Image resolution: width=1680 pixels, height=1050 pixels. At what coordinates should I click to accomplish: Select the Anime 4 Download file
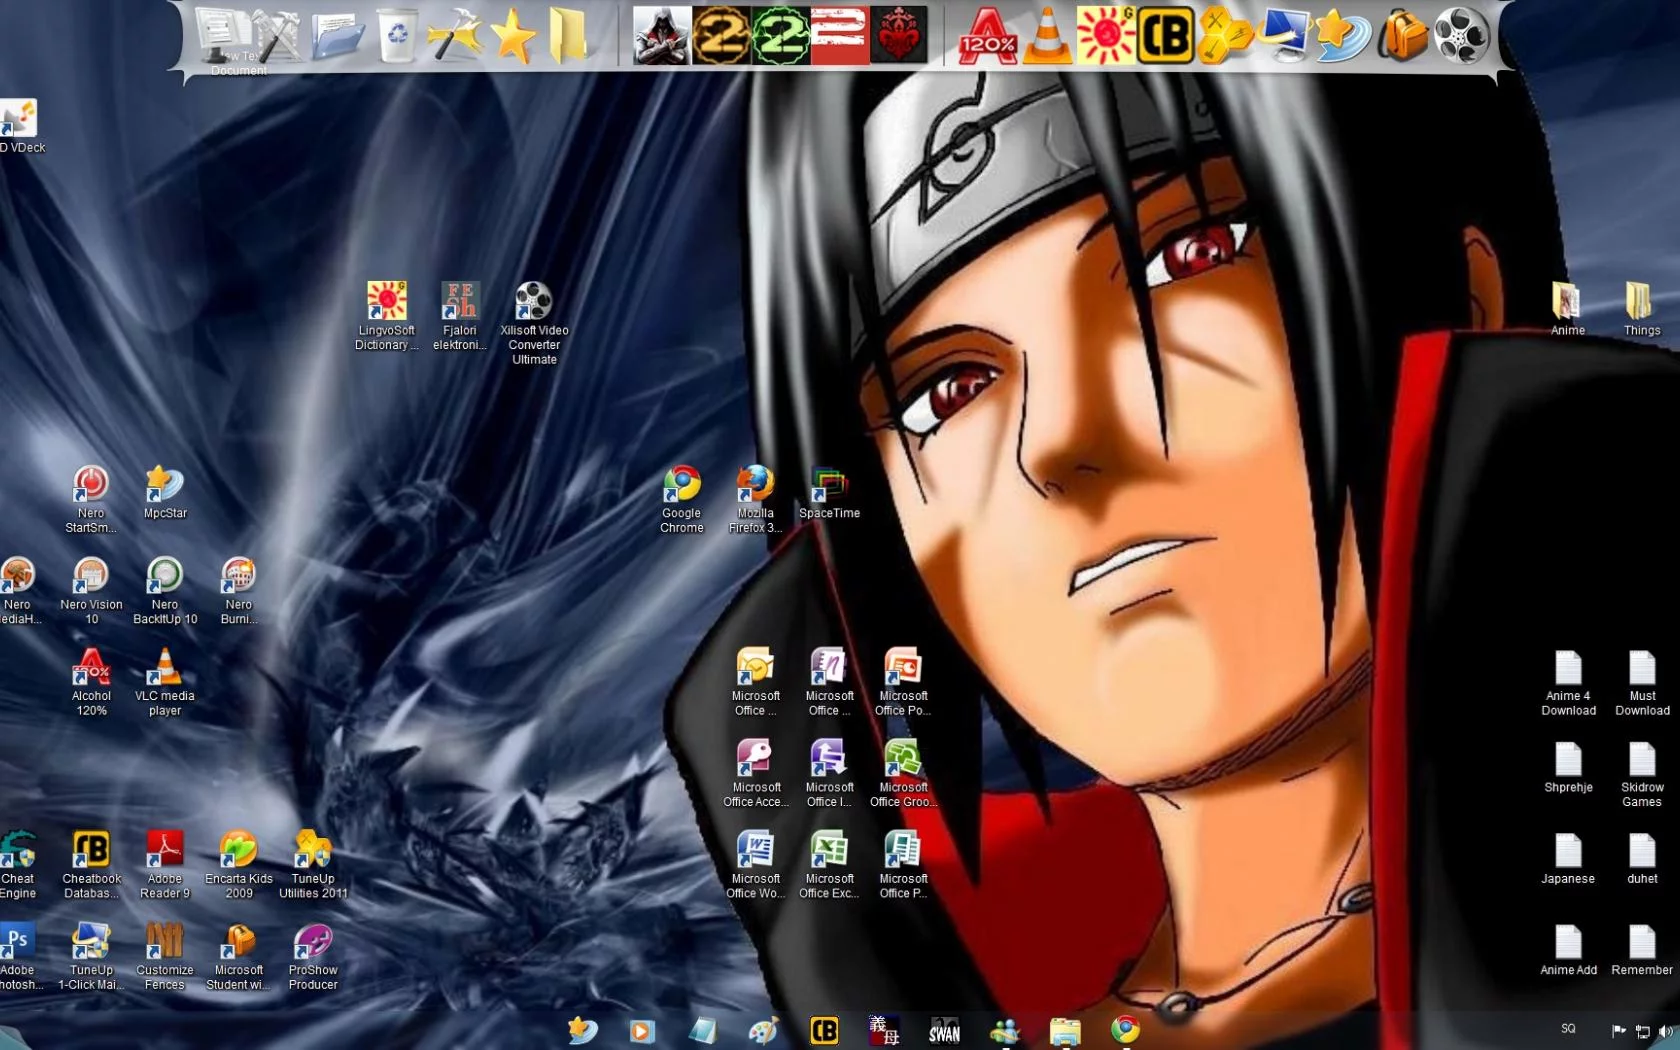(x=1568, y=682)
